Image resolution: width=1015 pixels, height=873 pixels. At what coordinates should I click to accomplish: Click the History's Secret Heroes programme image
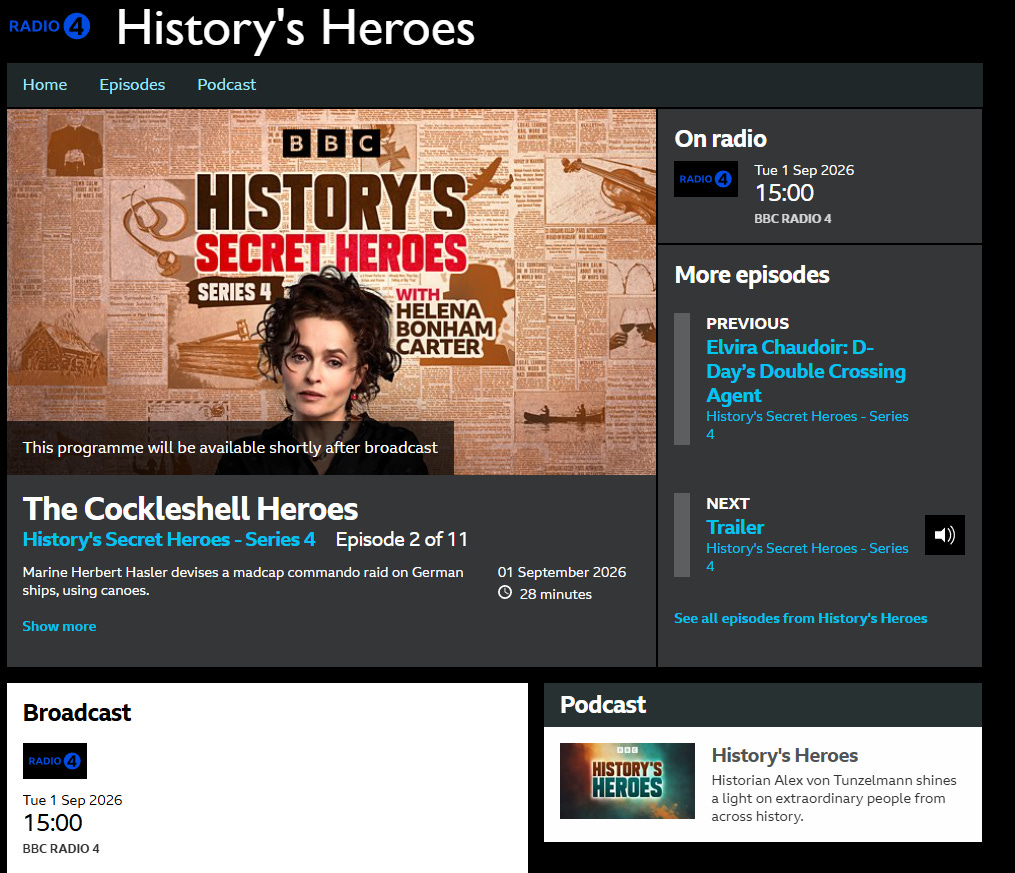331,292
